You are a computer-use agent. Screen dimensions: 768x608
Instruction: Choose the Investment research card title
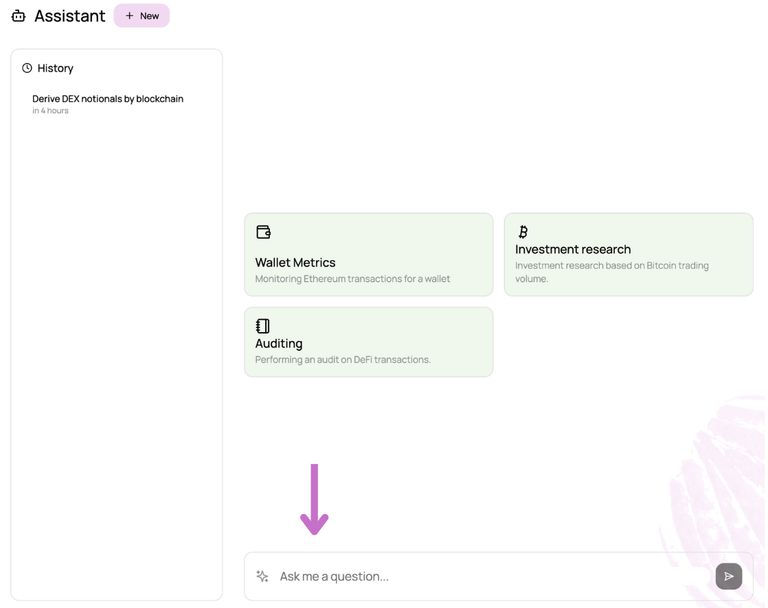[573, 249]
